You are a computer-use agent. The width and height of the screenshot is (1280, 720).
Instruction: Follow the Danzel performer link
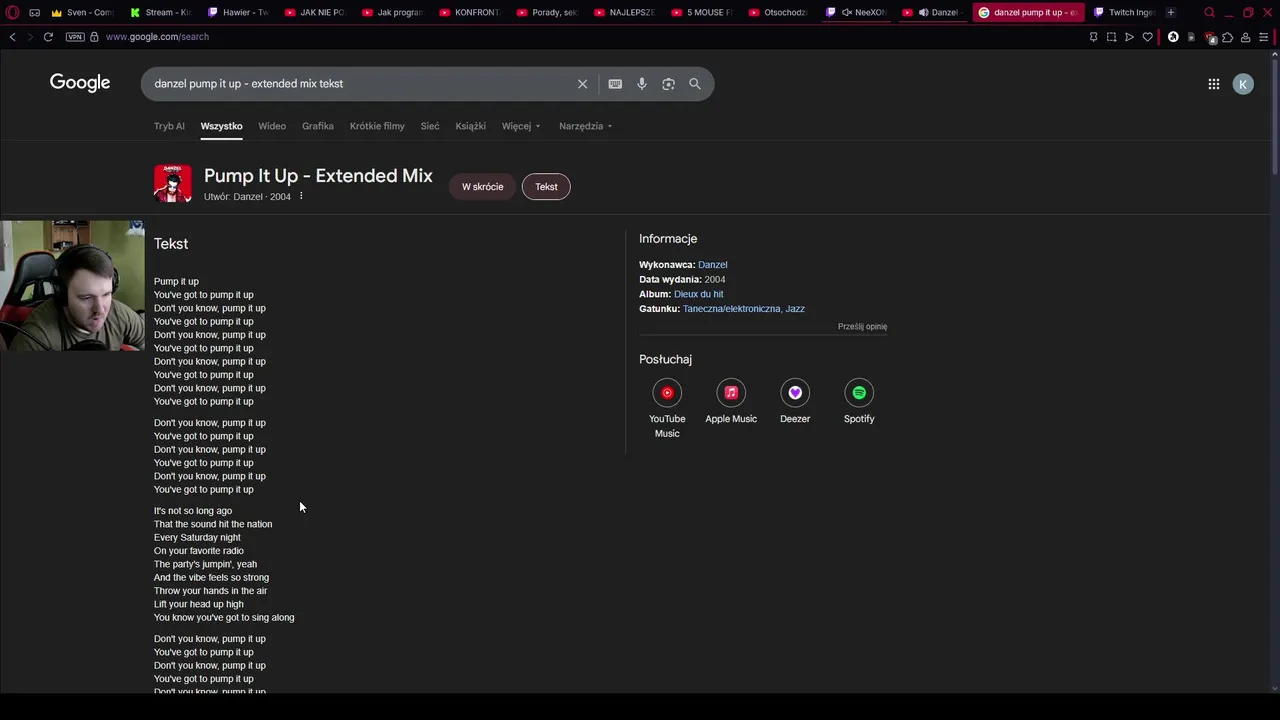712,265
